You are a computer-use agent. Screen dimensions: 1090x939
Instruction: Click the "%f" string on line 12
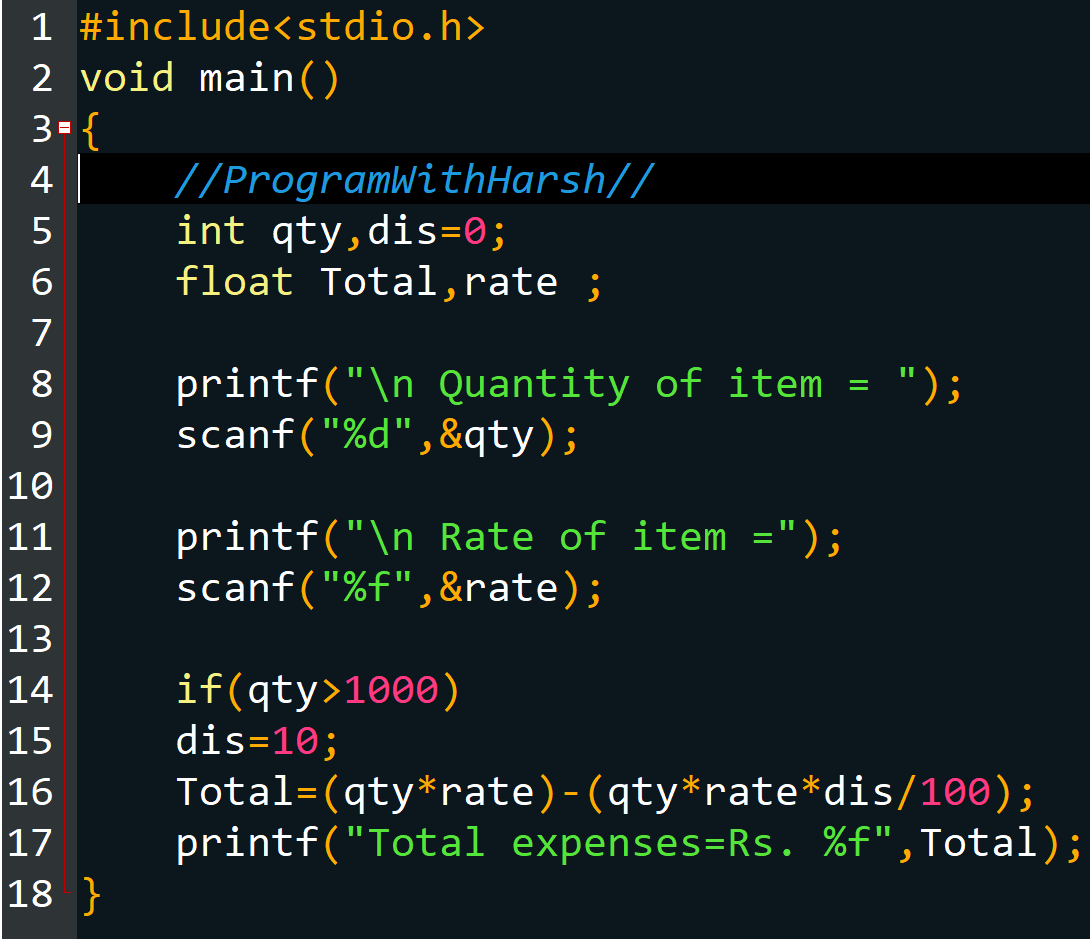[367, 588]
